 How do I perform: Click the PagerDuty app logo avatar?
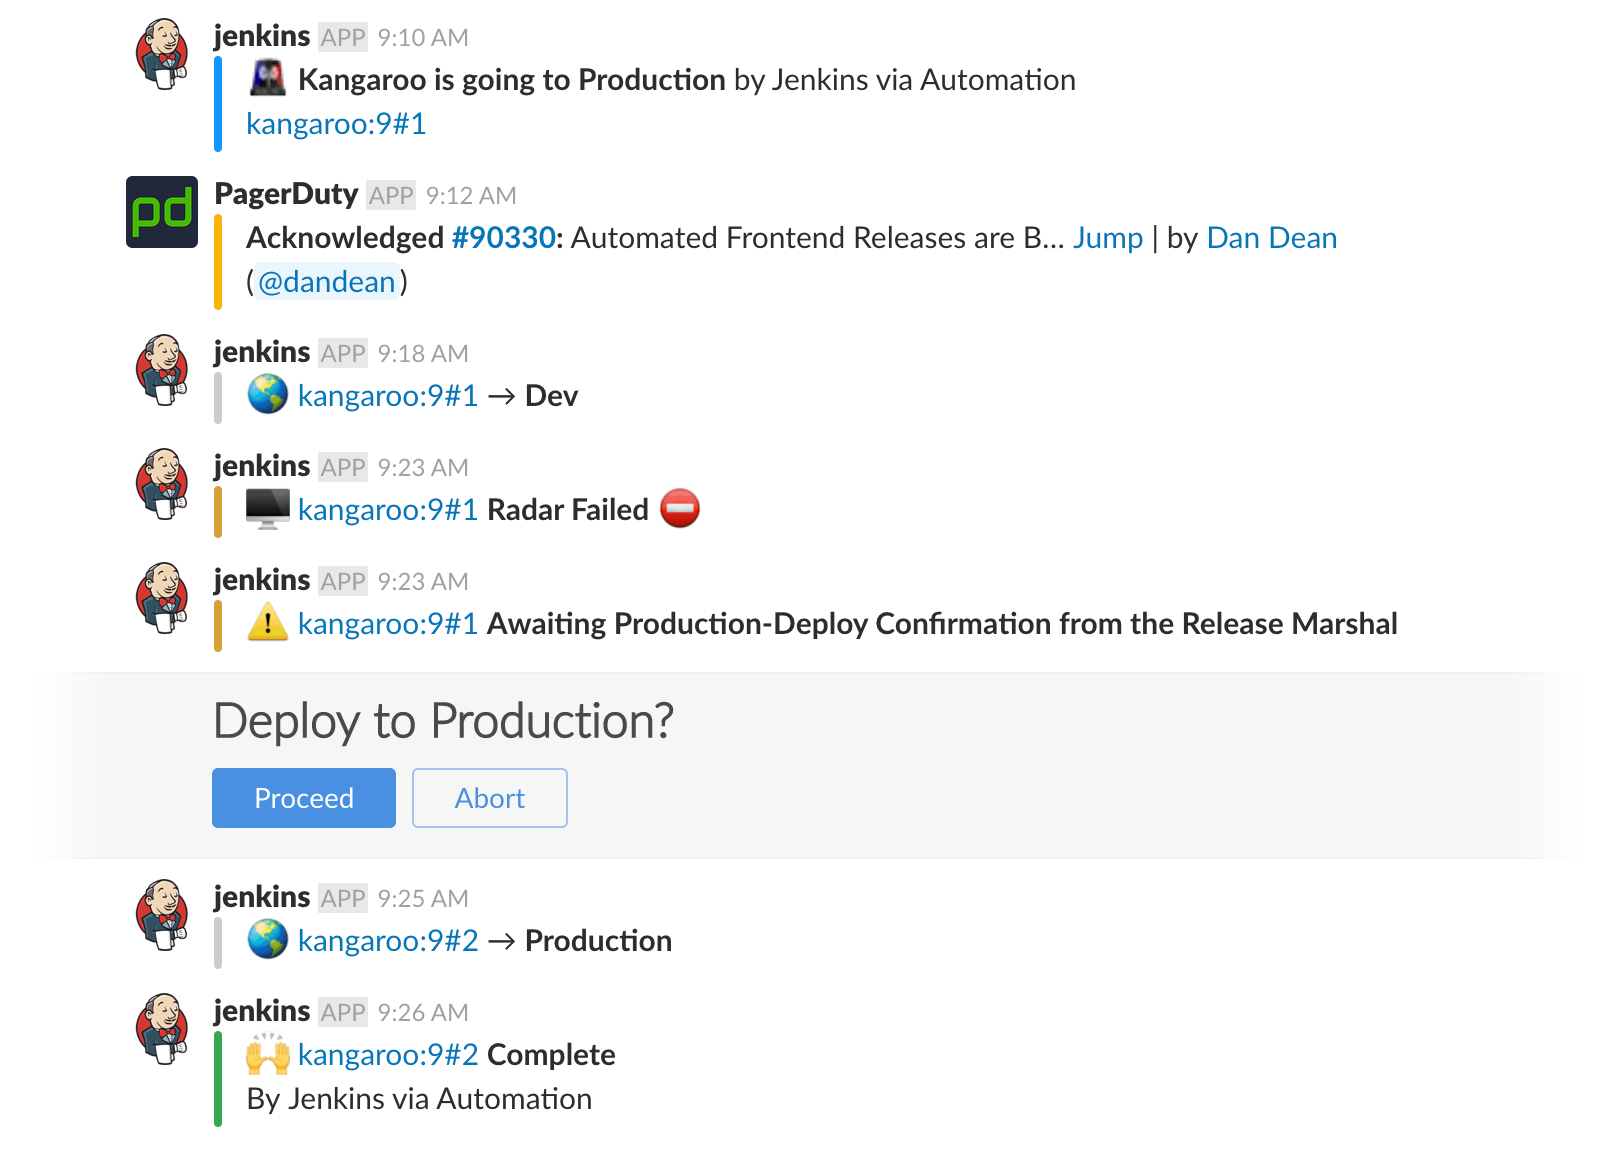[161, 212]
